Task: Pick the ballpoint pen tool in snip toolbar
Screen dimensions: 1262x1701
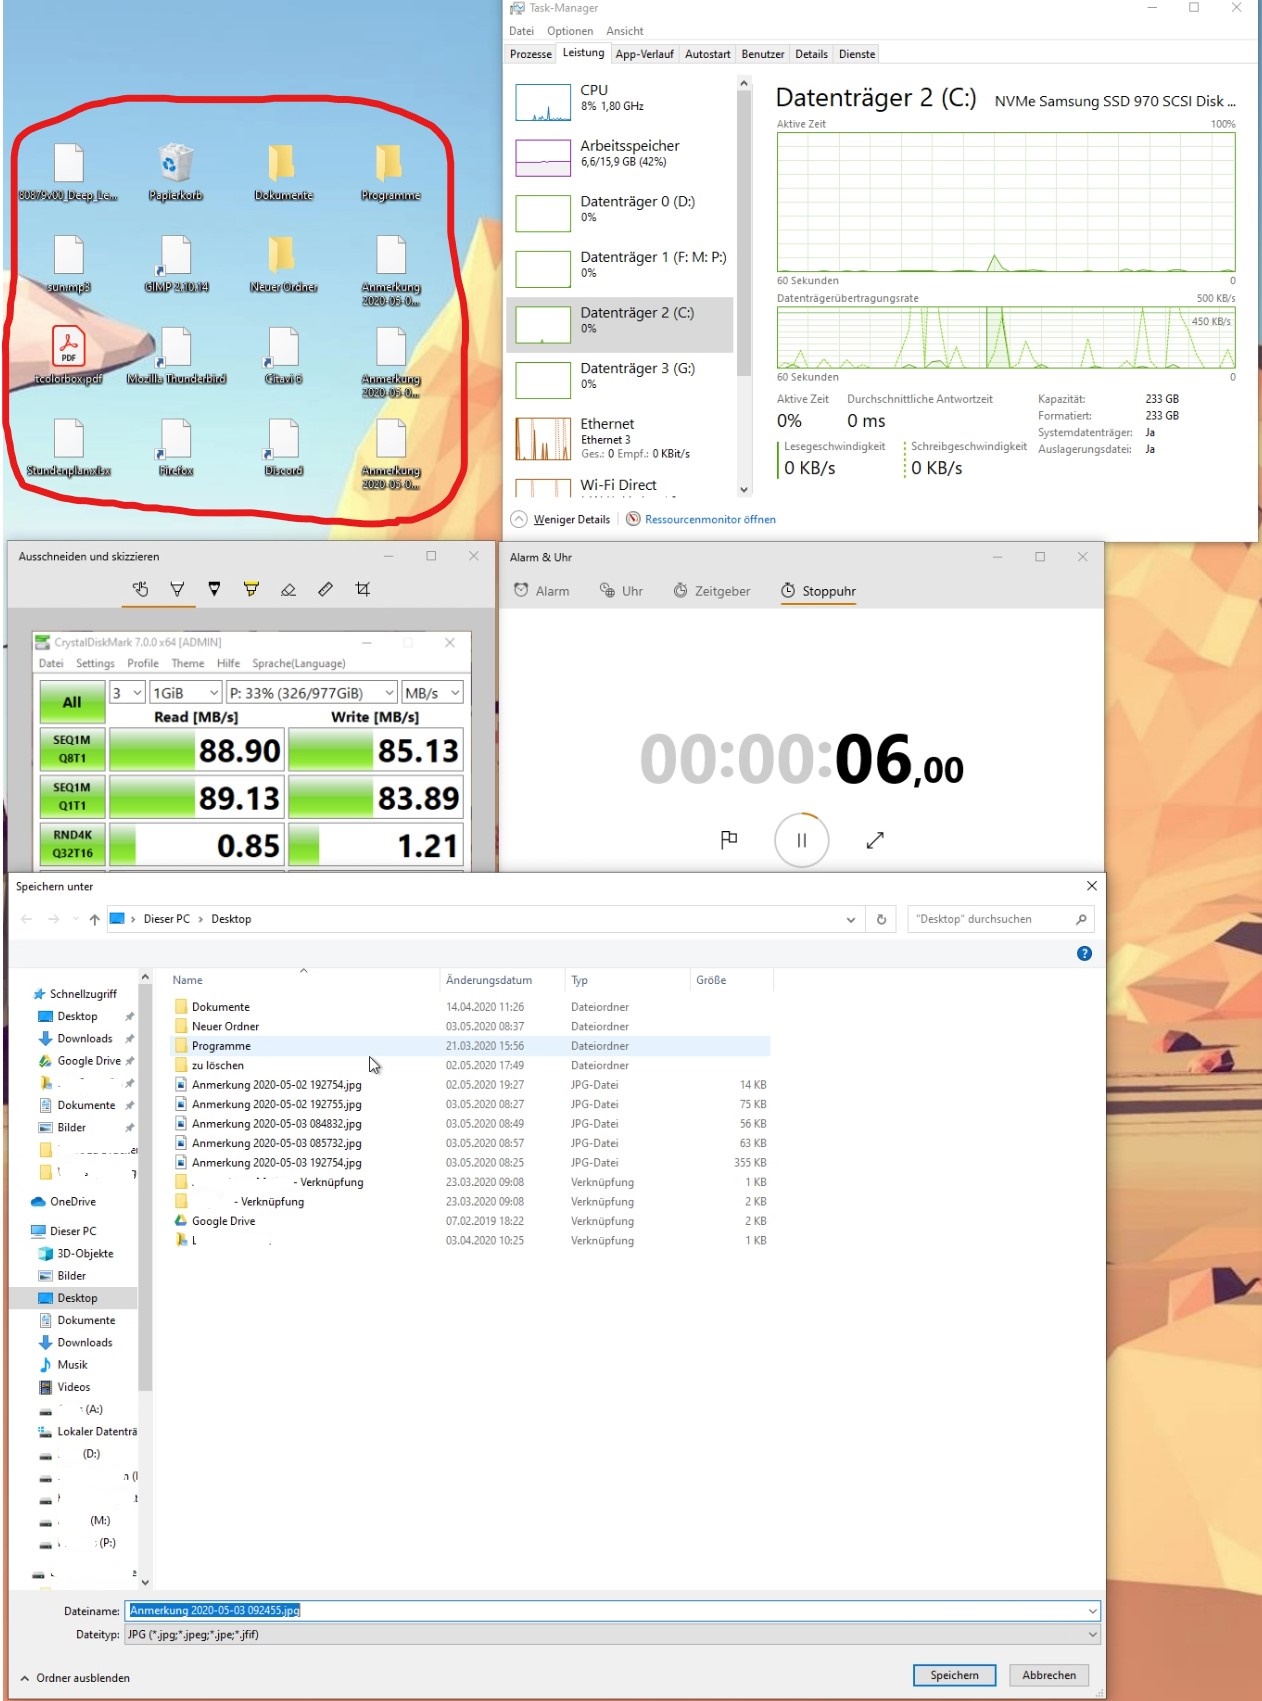Action: (177, 590)
